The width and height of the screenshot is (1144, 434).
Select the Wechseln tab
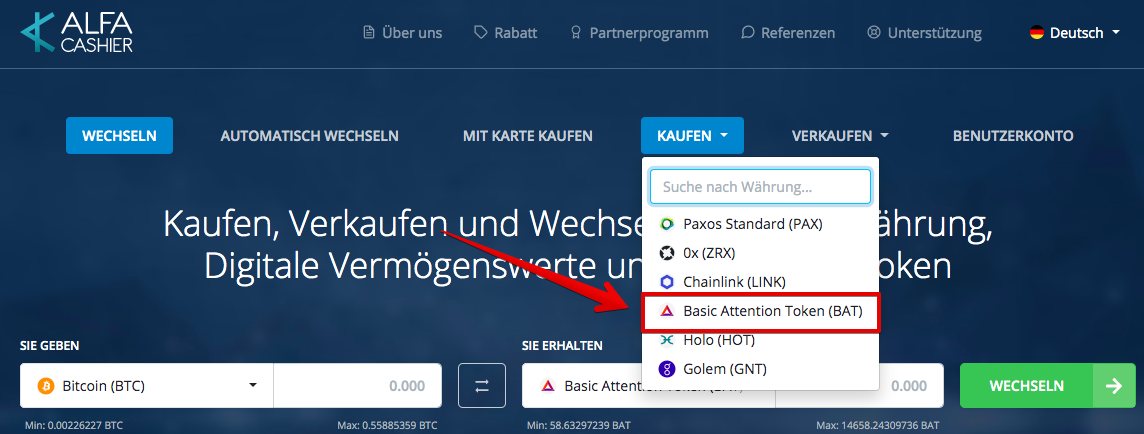tap(120, 136)
